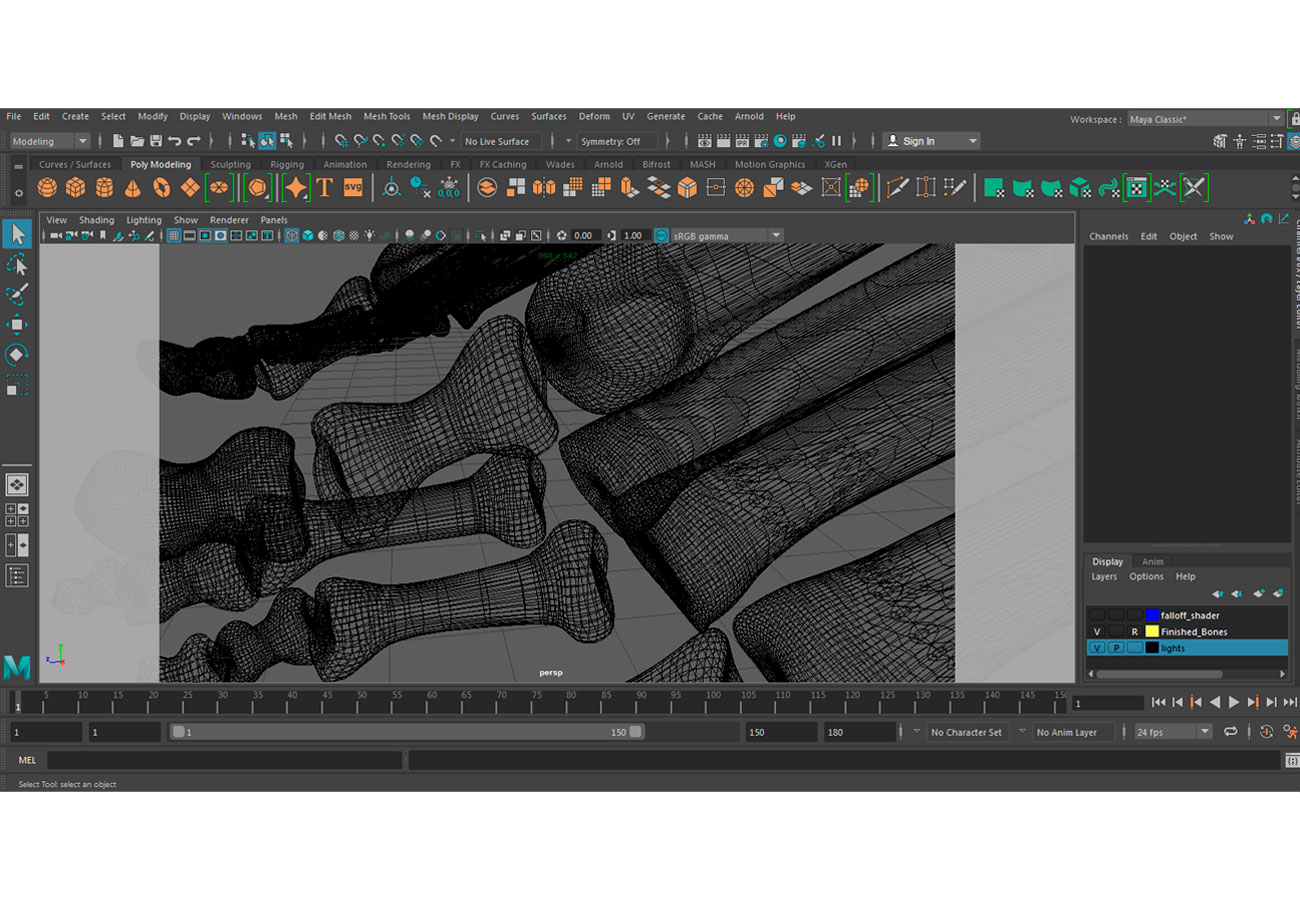
Task: Expand the sRGB gamma view transform dropdown
Action: click(x=775, y=236)
